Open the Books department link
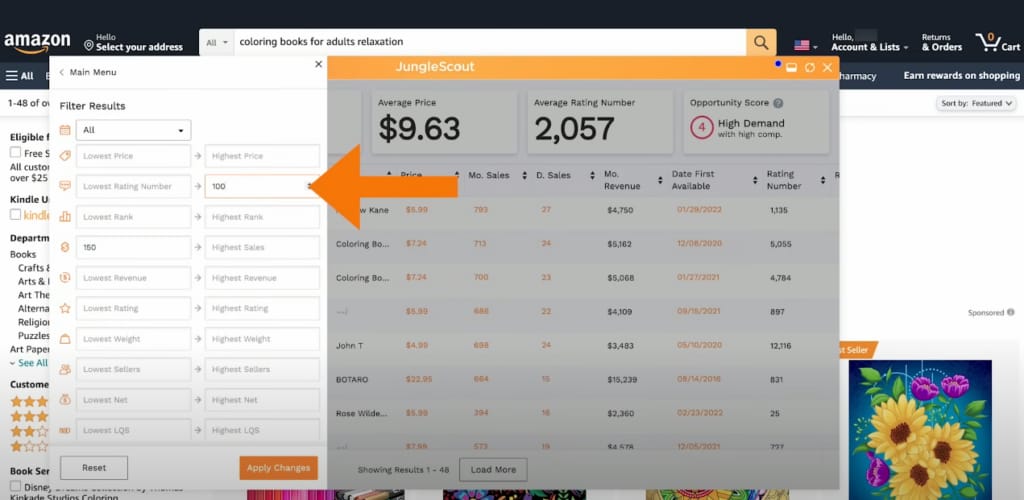 coord(23,254)
